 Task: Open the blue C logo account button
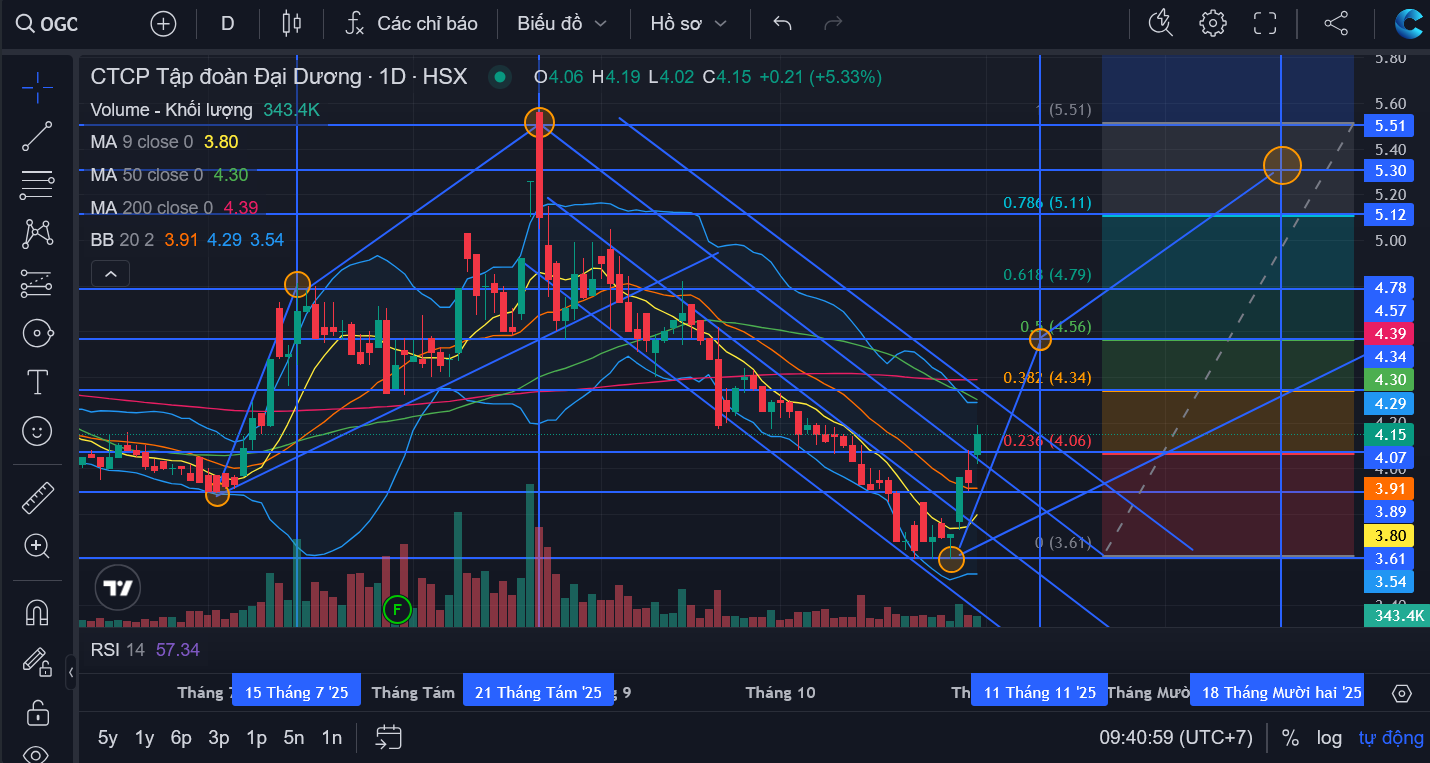[1409, 24]
